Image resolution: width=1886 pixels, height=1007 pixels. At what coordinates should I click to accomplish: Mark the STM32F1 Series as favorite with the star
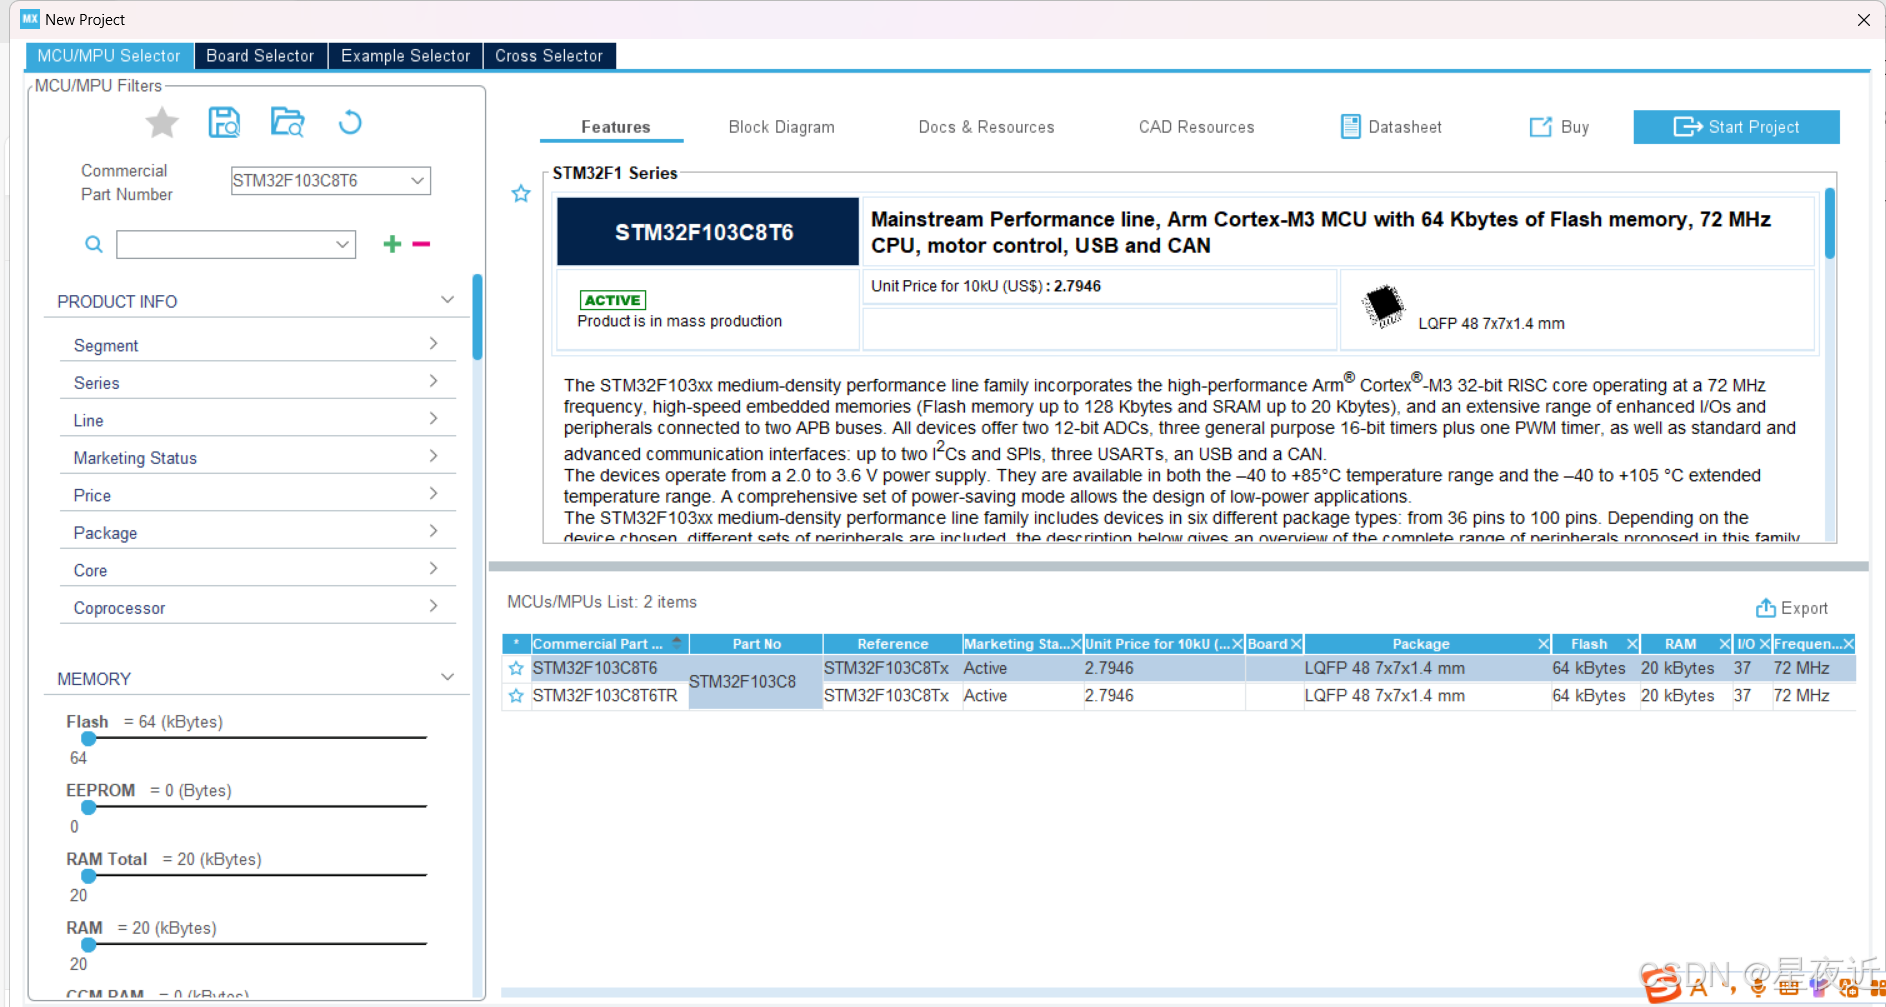coord(521,194)
